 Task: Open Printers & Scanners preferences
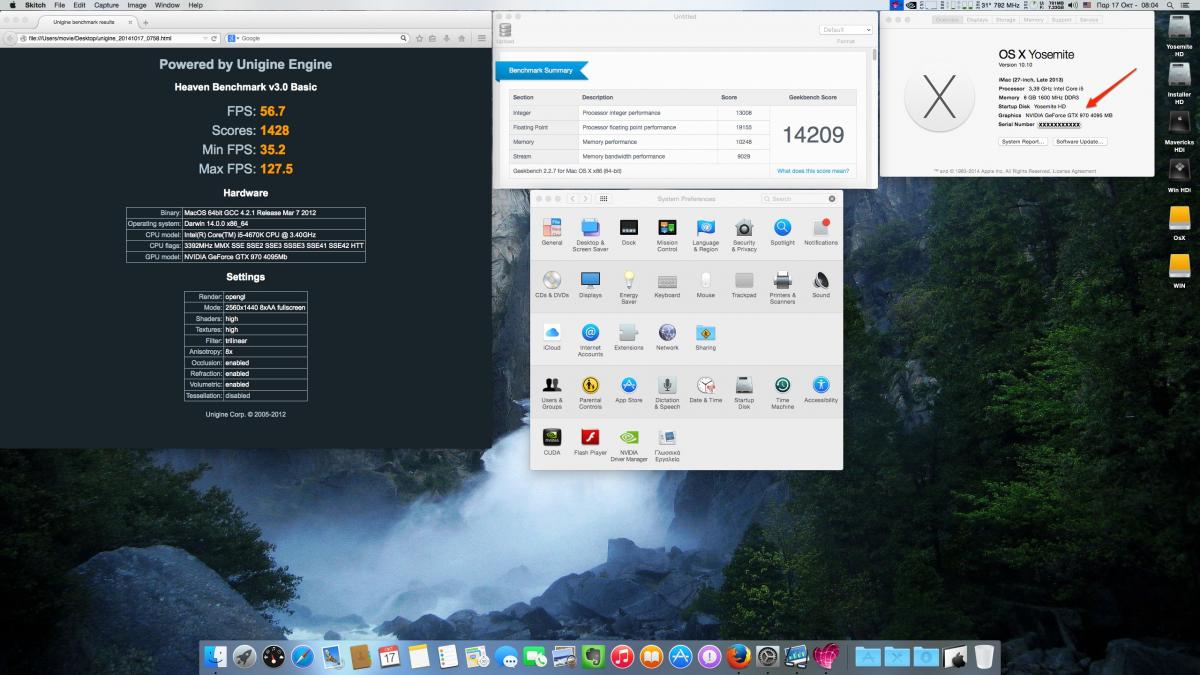coord(782,286)
